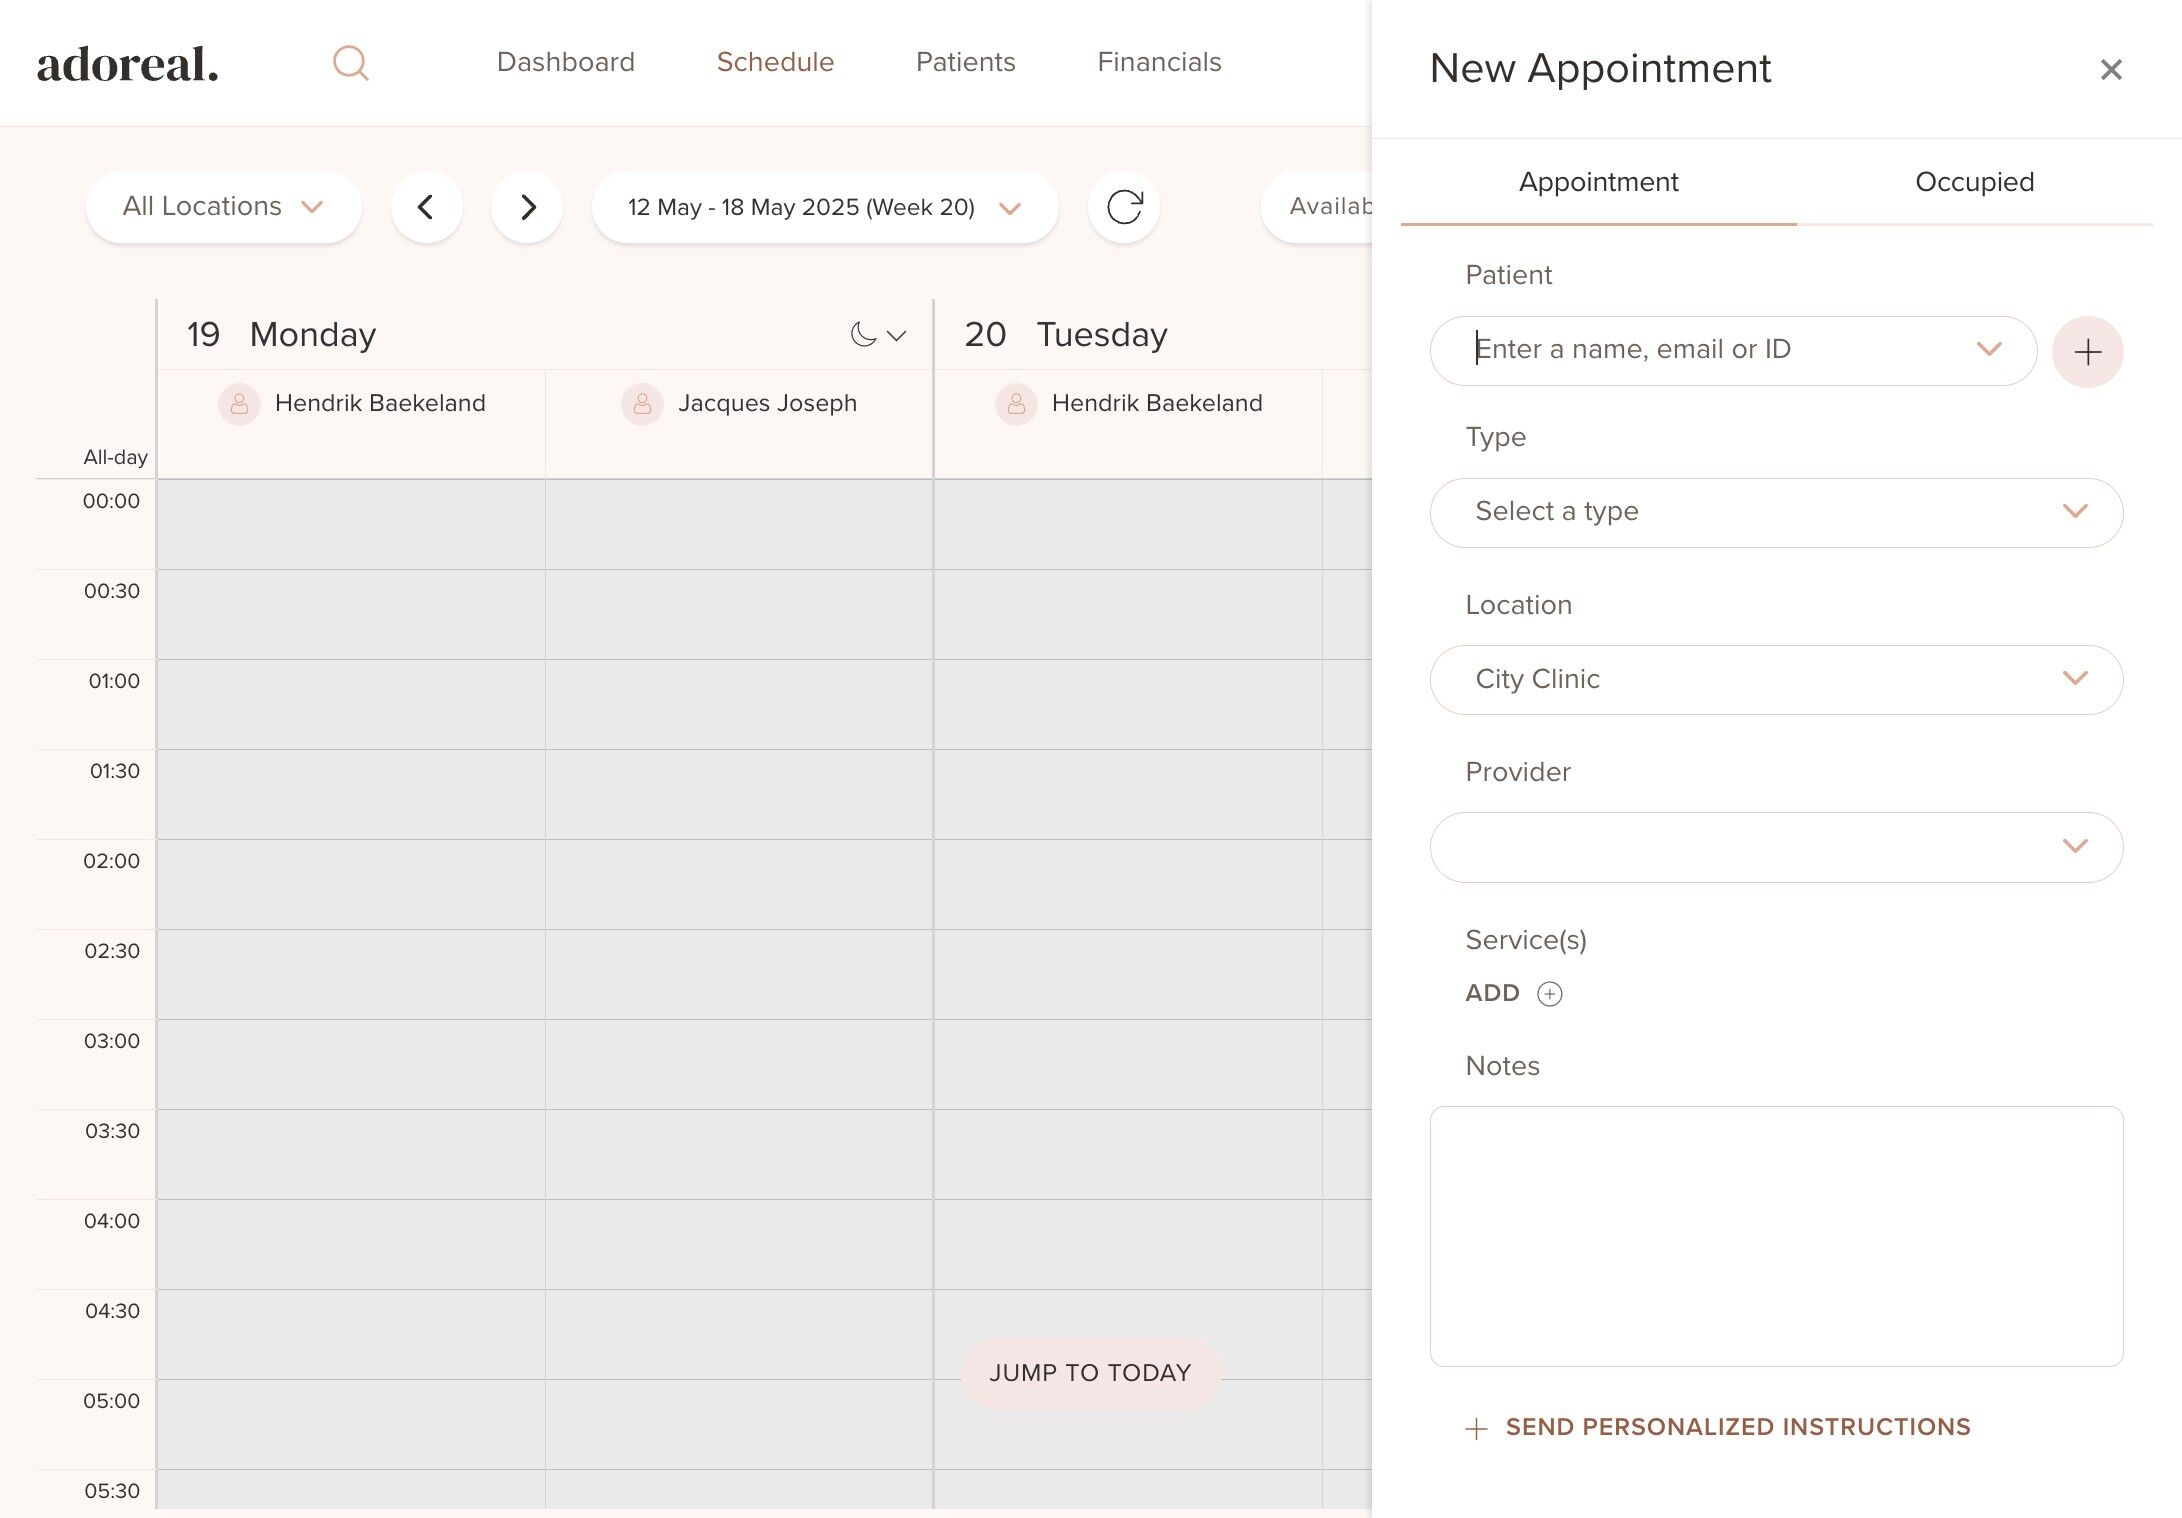Open the Patients menu item
Image resolution: width=2182 pixels, height=1518 pixels.
[x=965, y=62]
